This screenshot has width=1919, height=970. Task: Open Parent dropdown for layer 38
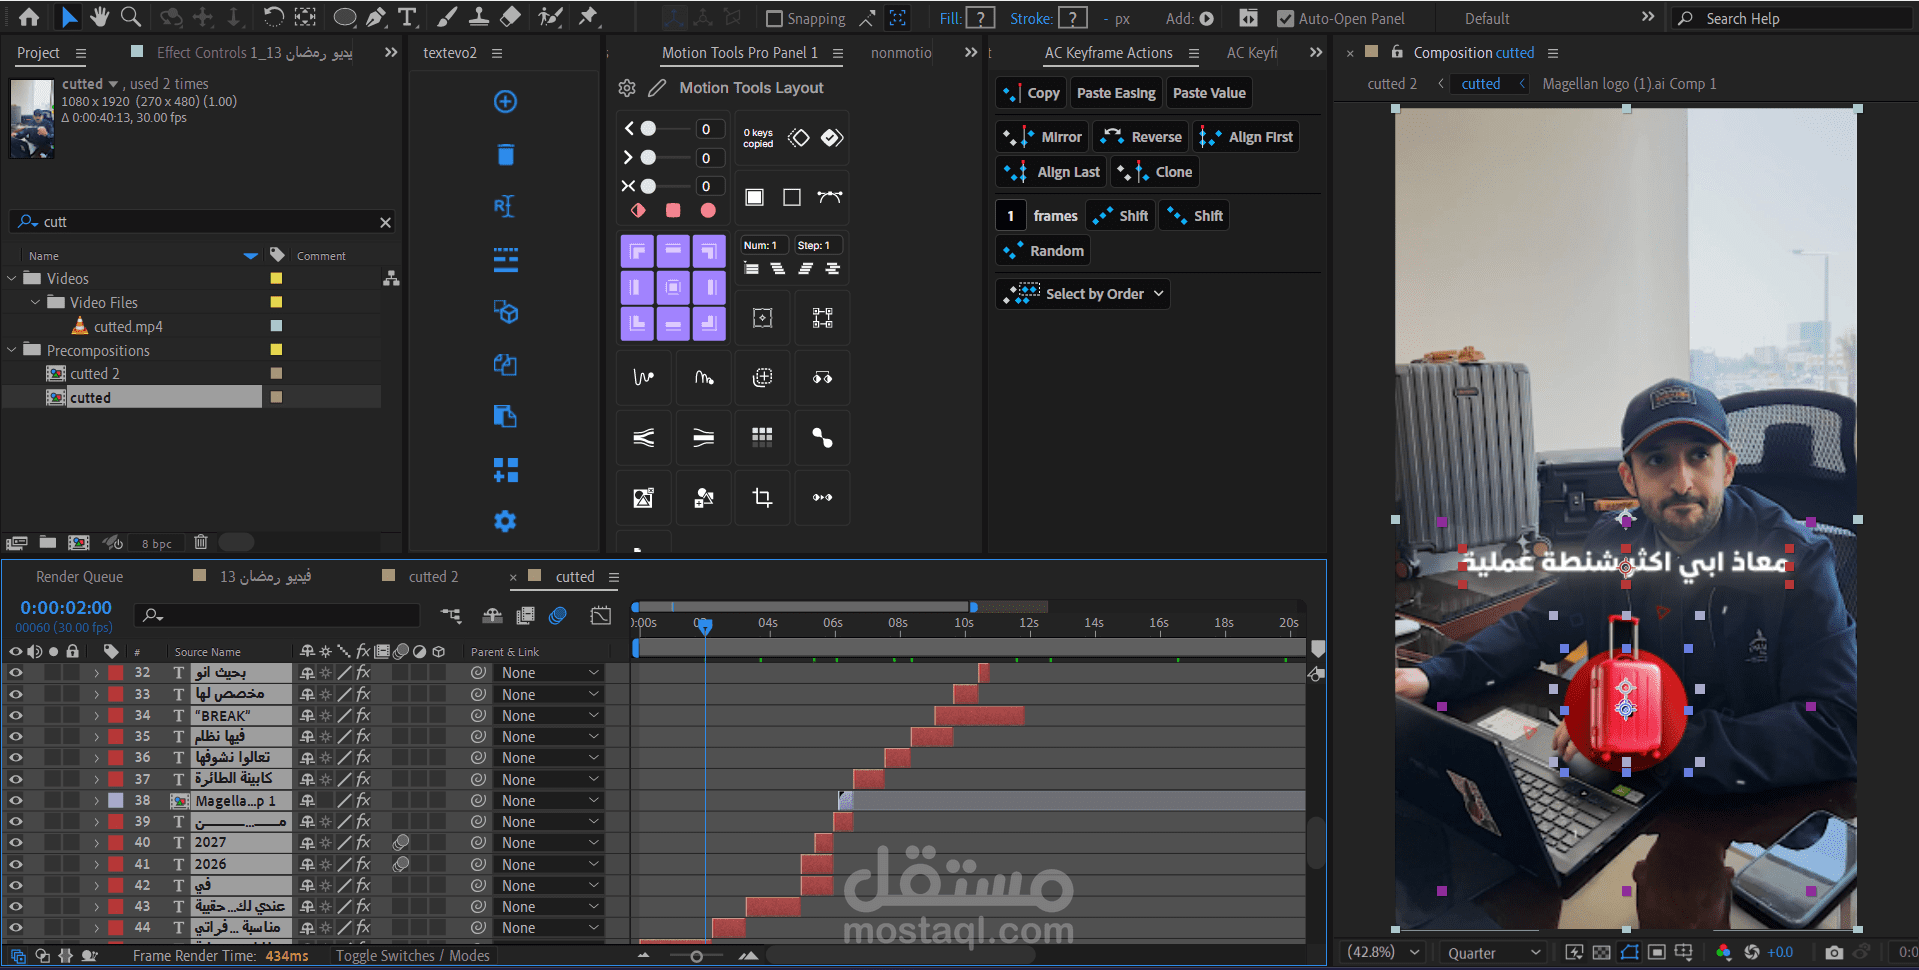(550, 800)
